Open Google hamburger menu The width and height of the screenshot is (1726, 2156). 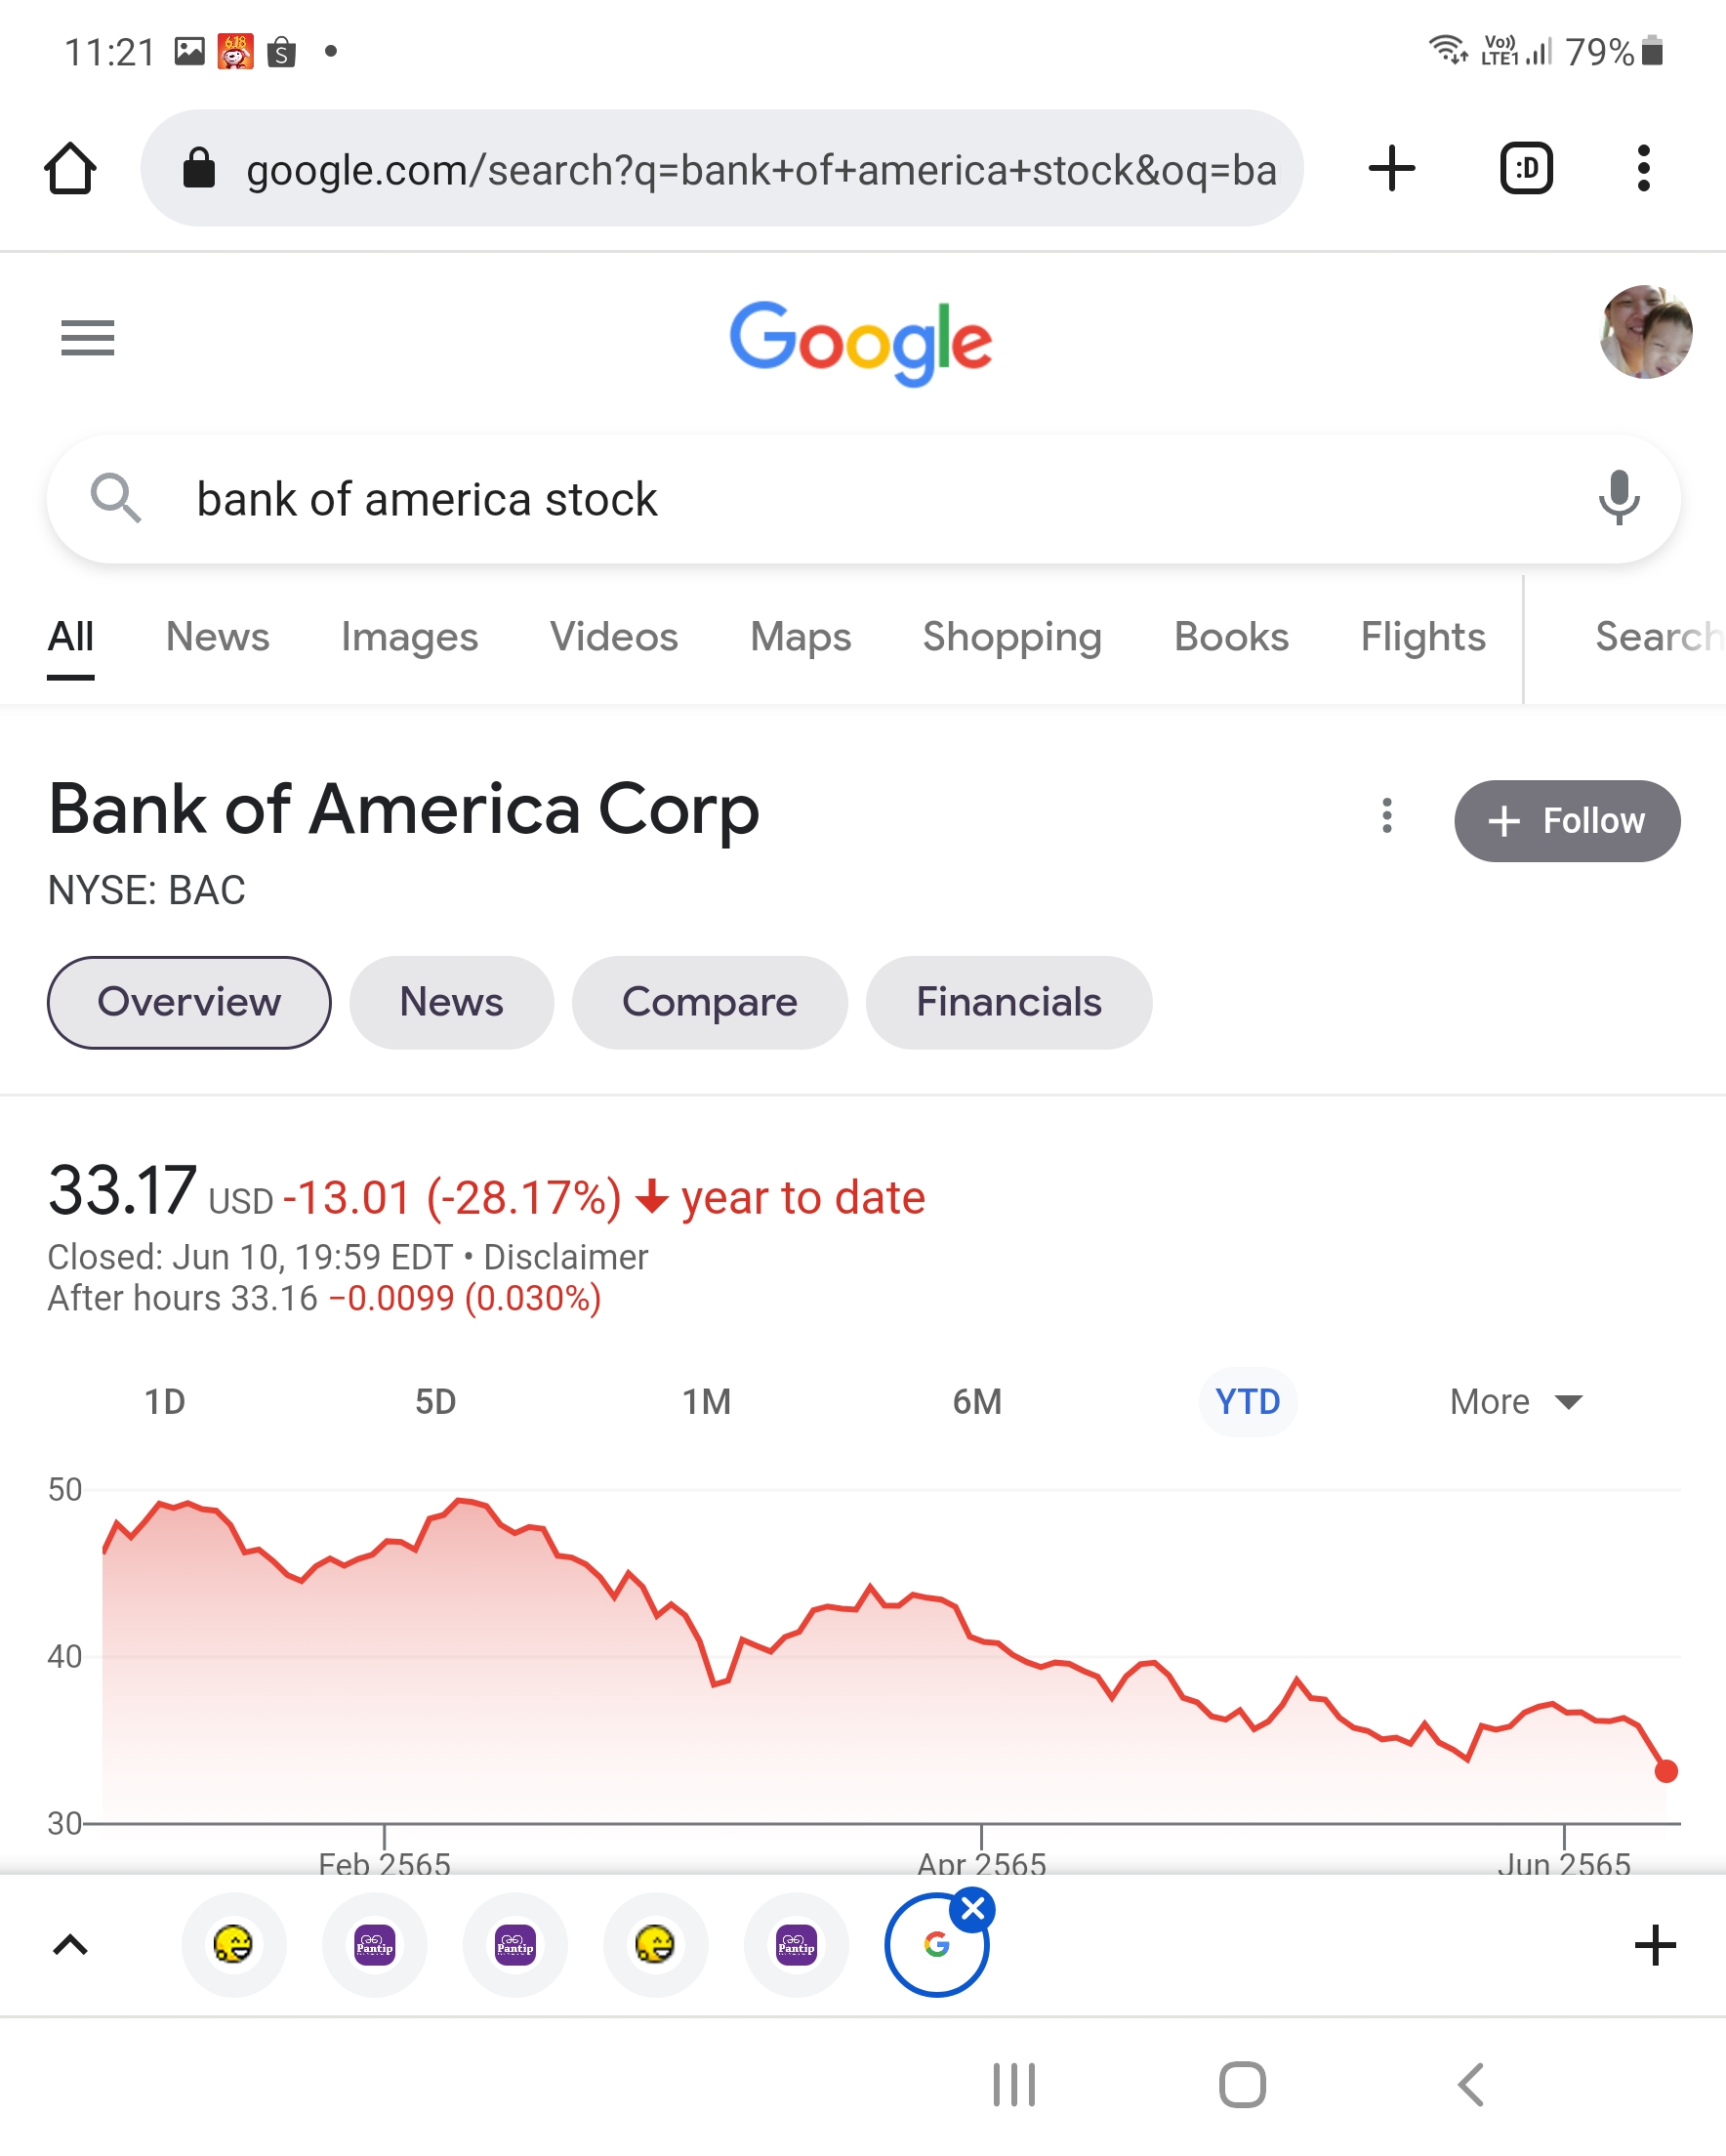[88, 338]
